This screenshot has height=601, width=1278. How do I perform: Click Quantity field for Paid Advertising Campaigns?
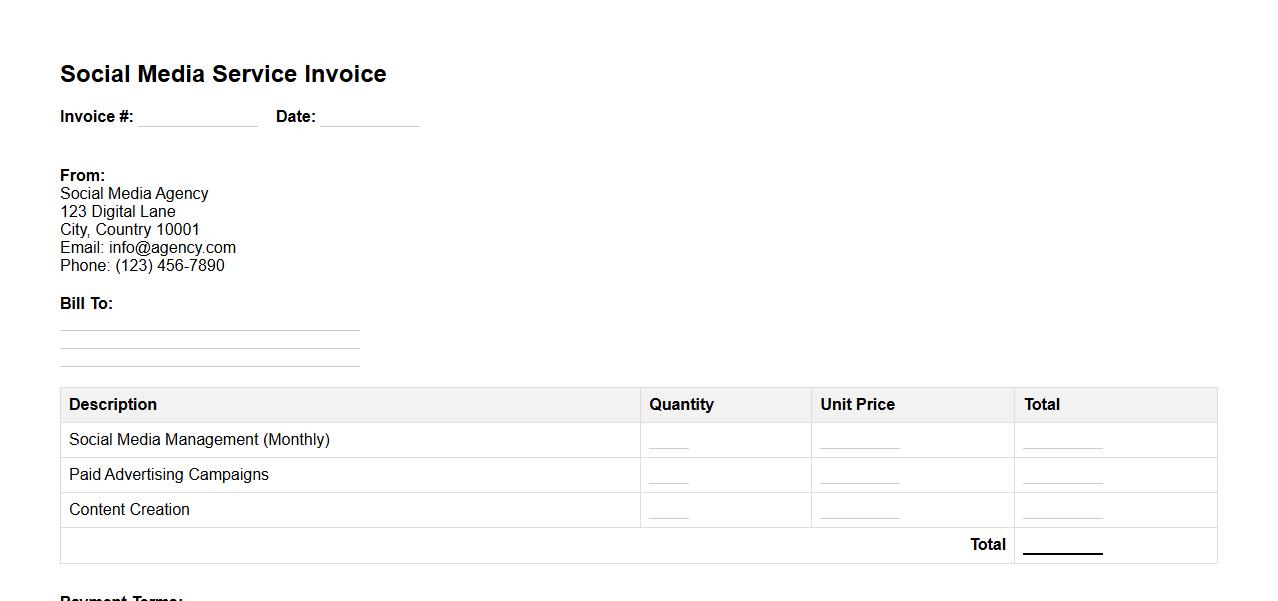pos(668,475)
